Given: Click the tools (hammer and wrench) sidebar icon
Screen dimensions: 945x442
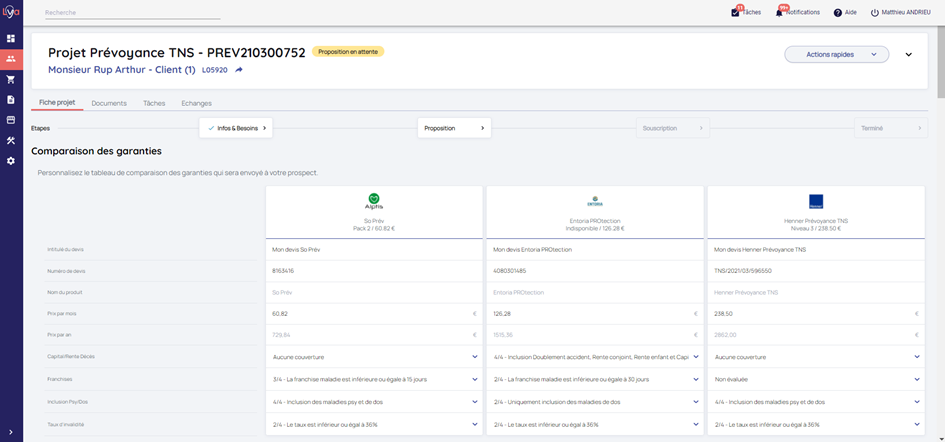Looking at the screenshot, I should click(11, 140).
